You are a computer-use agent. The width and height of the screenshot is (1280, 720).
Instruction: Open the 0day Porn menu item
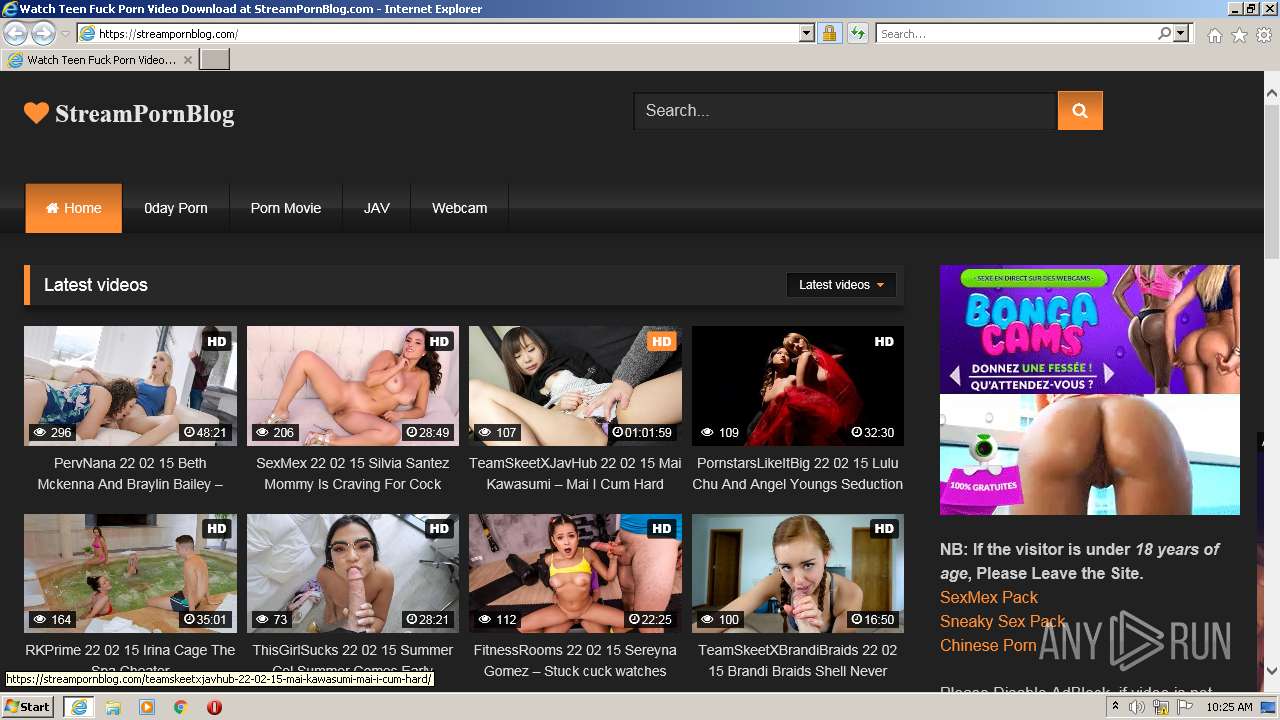[176, 208]
